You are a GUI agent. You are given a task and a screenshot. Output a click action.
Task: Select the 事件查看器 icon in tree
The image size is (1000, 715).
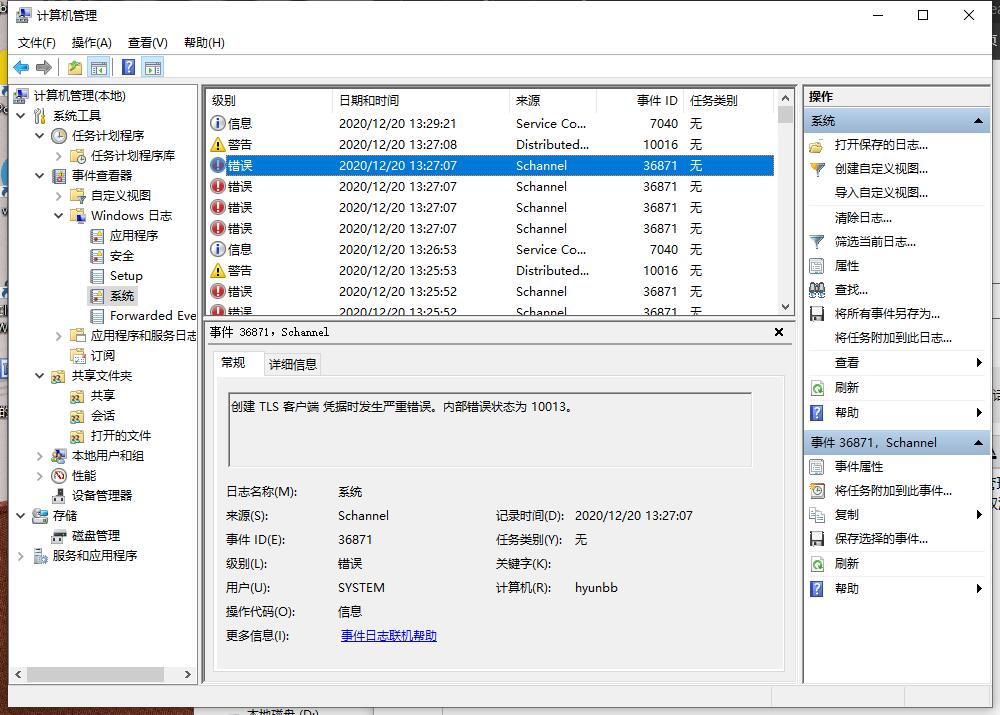(59, 176)
